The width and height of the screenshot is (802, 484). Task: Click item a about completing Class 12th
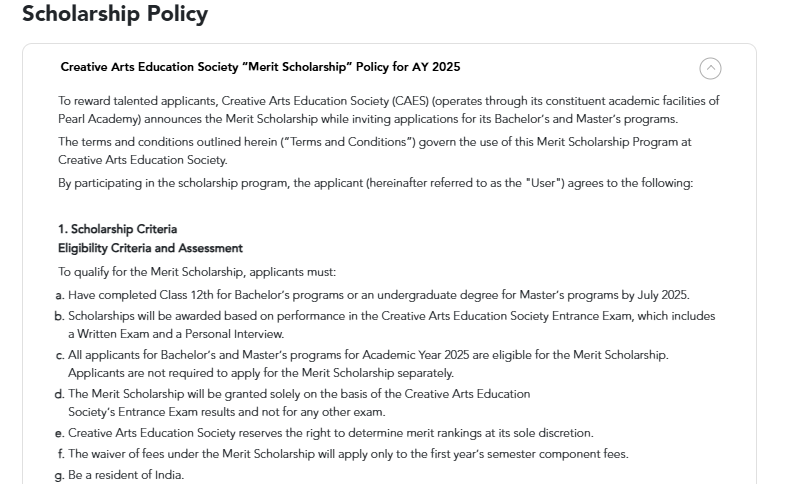pos(378,295)
